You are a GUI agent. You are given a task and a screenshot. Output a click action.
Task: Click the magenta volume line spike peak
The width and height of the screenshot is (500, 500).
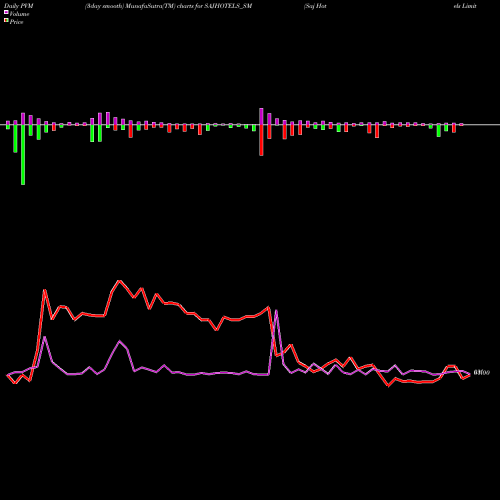(x=276, y=311)
